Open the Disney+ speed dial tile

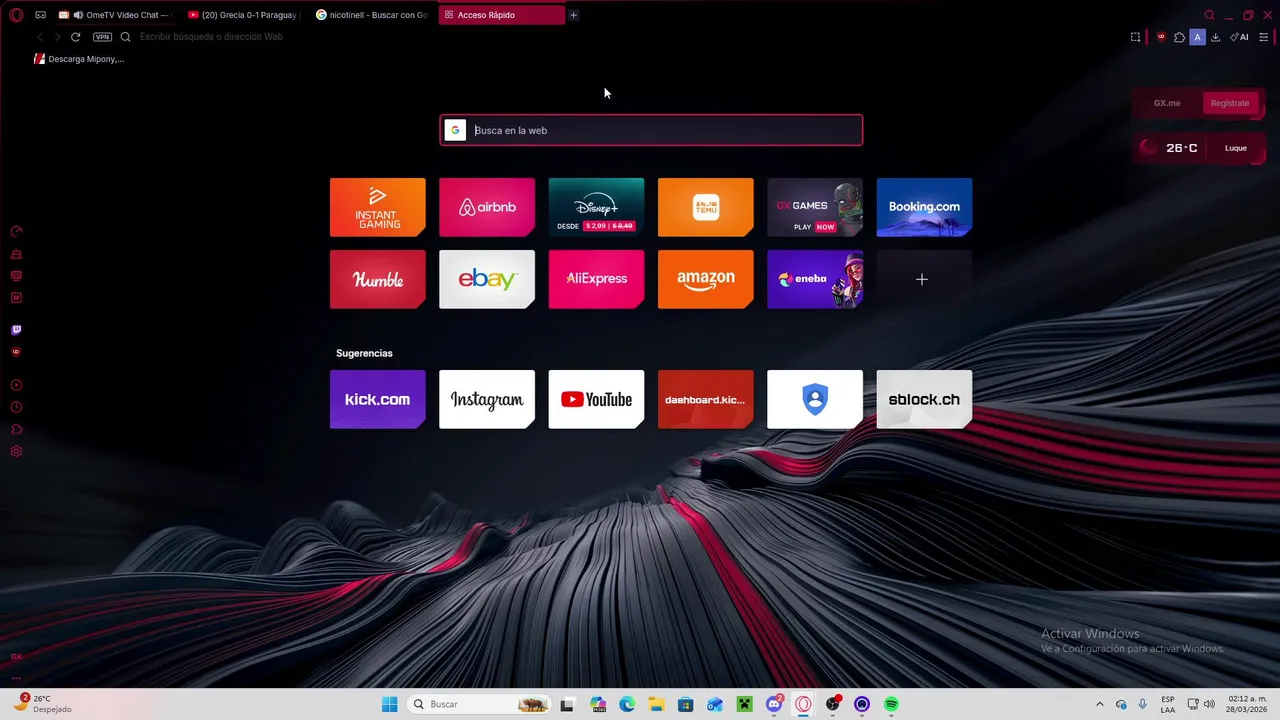point(596,207)
